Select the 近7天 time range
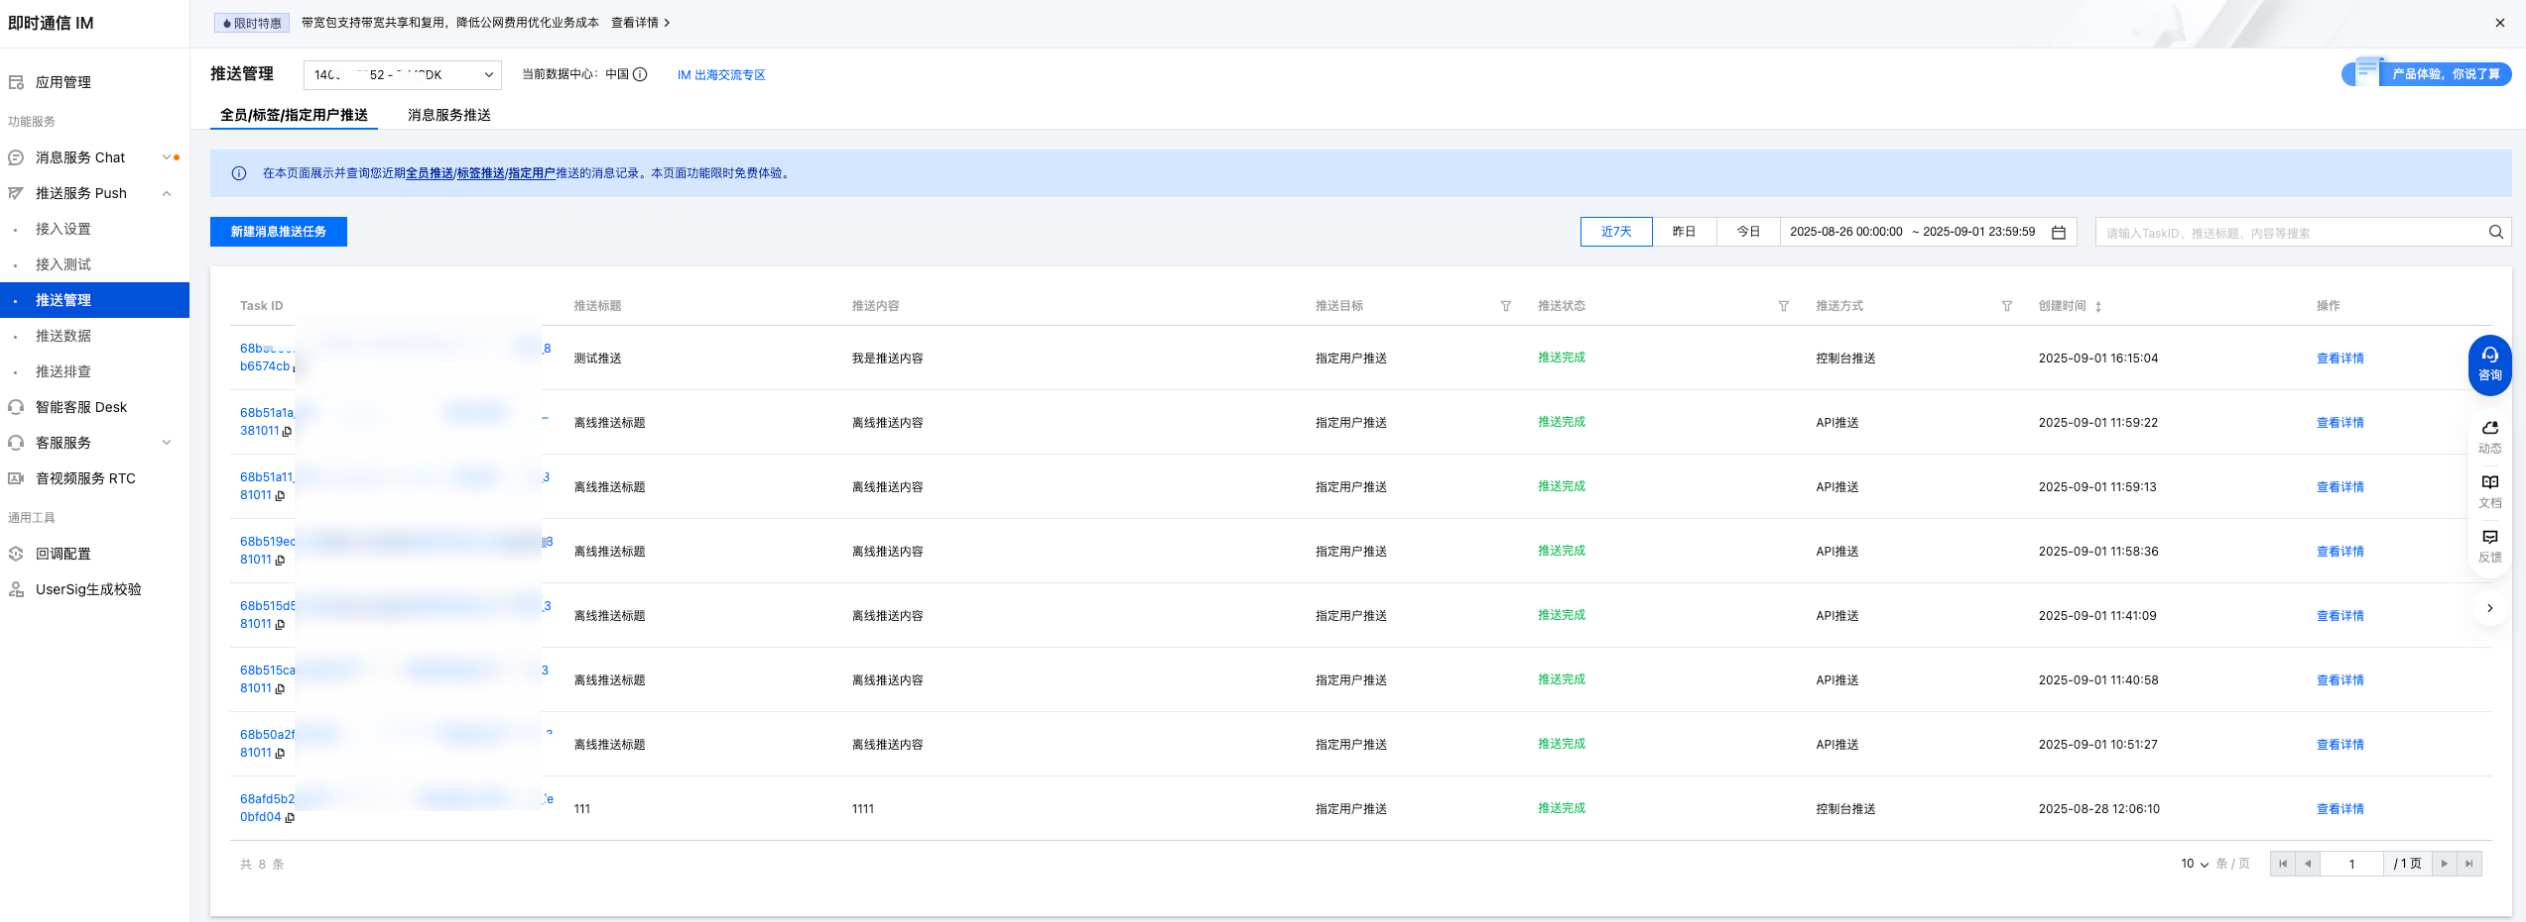This screenshot has height=922, width=2526. (1615, 232)
